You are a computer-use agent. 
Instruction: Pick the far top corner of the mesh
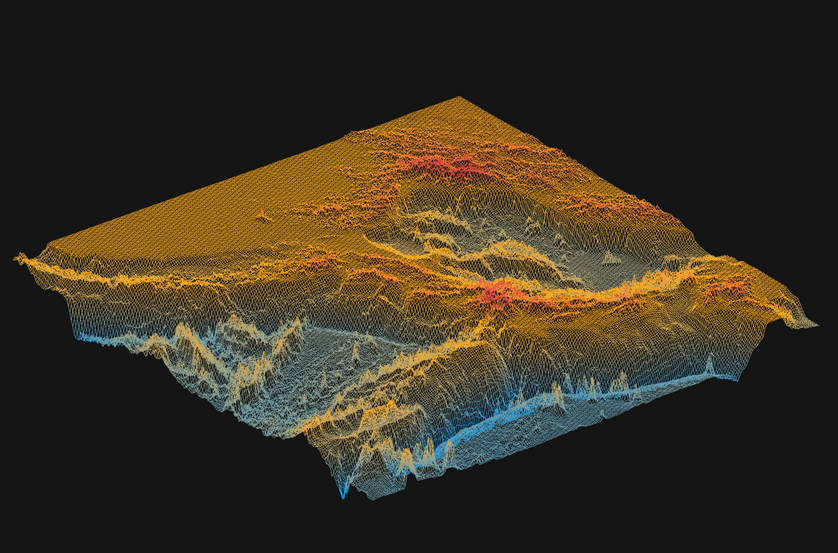tap(459, 98)
